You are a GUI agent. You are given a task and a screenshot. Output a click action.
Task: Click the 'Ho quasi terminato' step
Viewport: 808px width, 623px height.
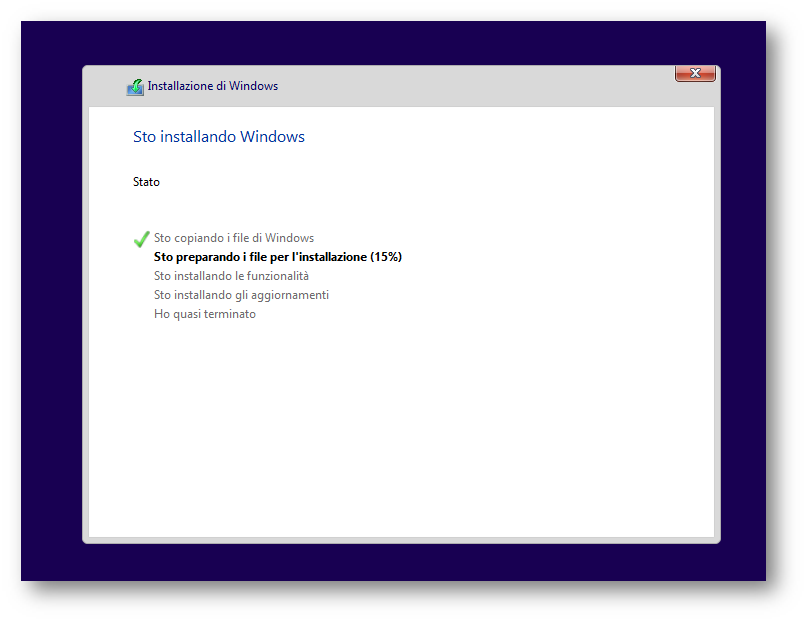pos(205,314)
